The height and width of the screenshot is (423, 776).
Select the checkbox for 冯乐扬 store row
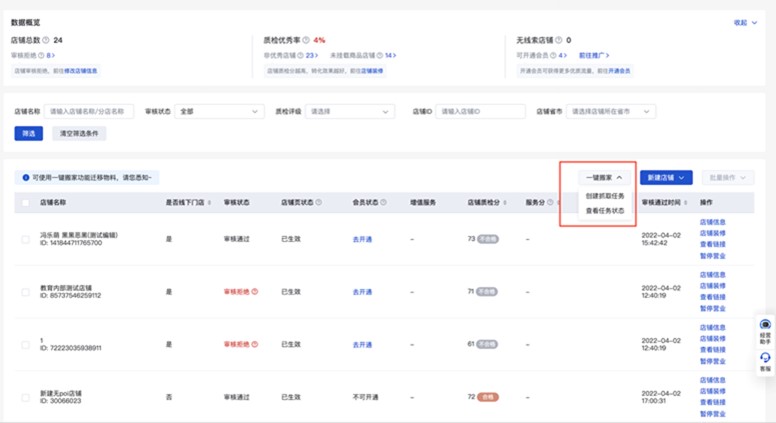(x=26, y=239)
